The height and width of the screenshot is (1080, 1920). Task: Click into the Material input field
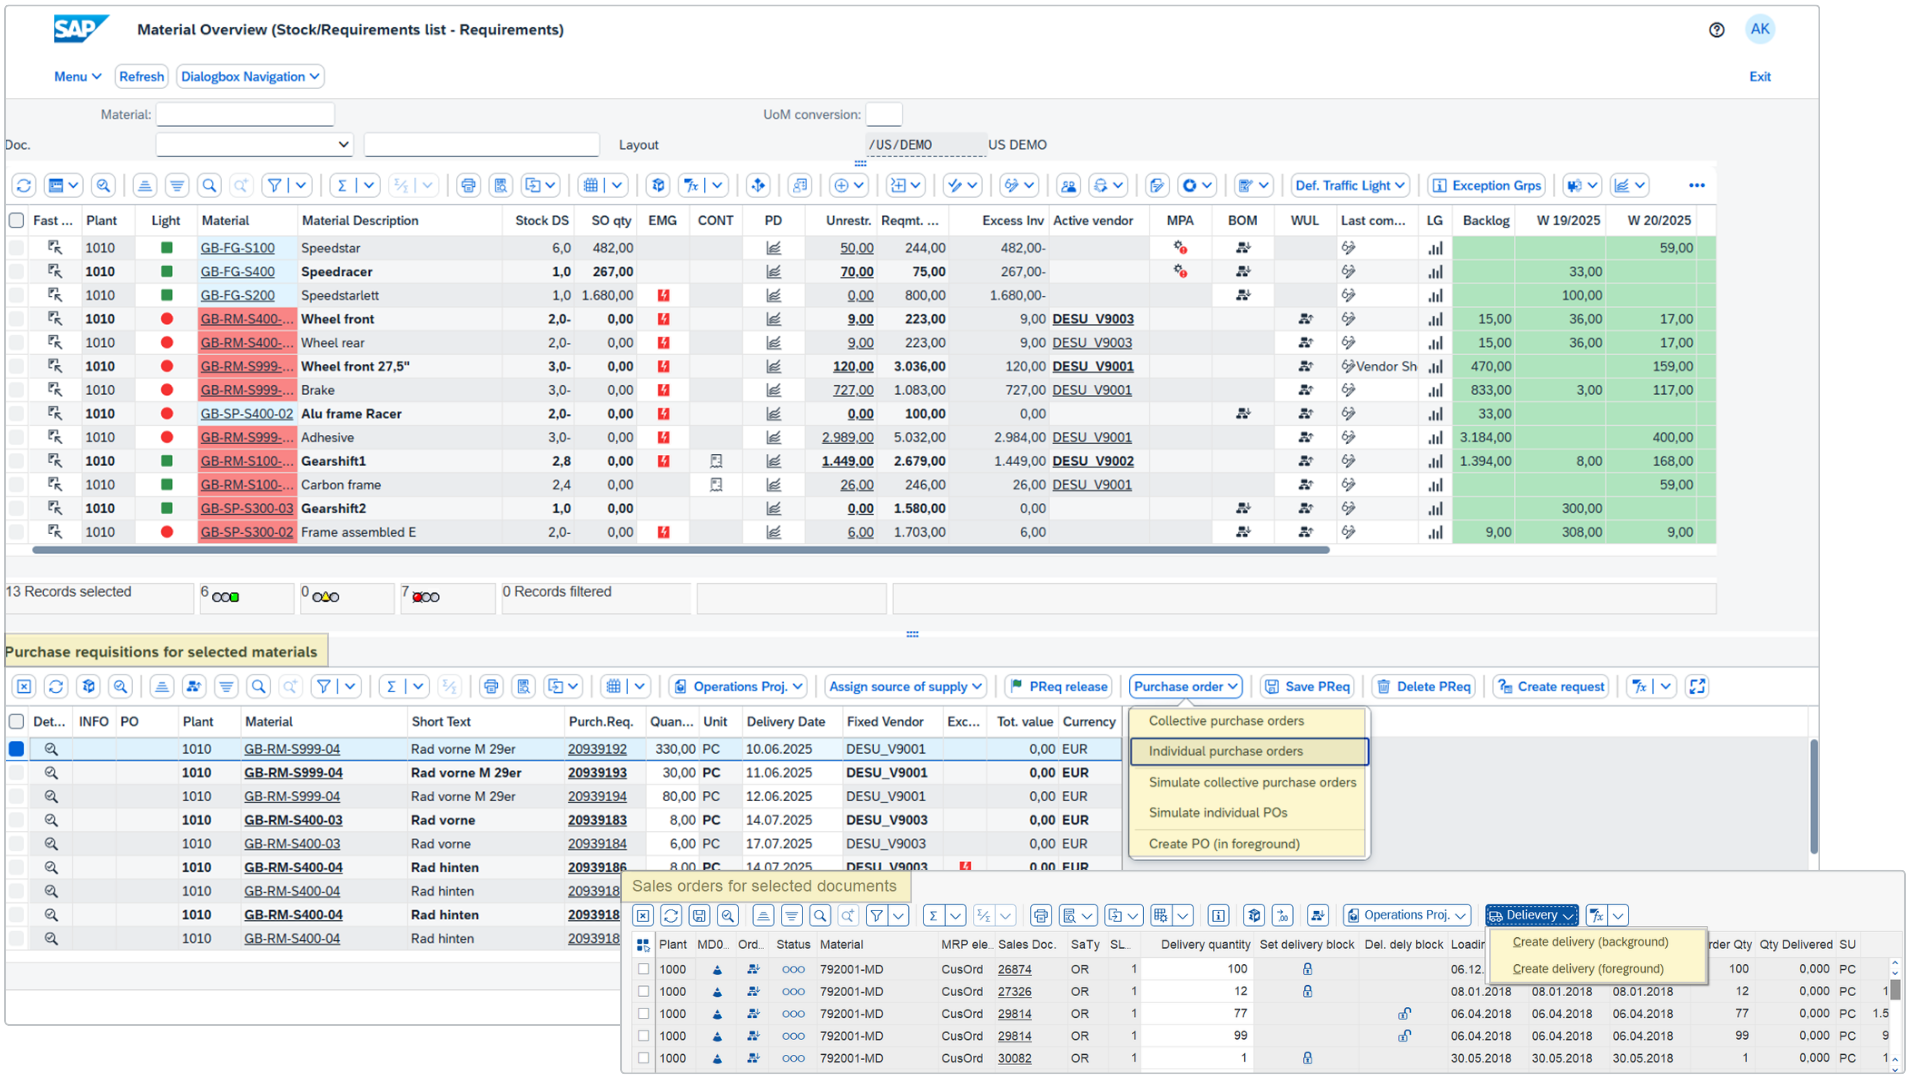(245, 113)
